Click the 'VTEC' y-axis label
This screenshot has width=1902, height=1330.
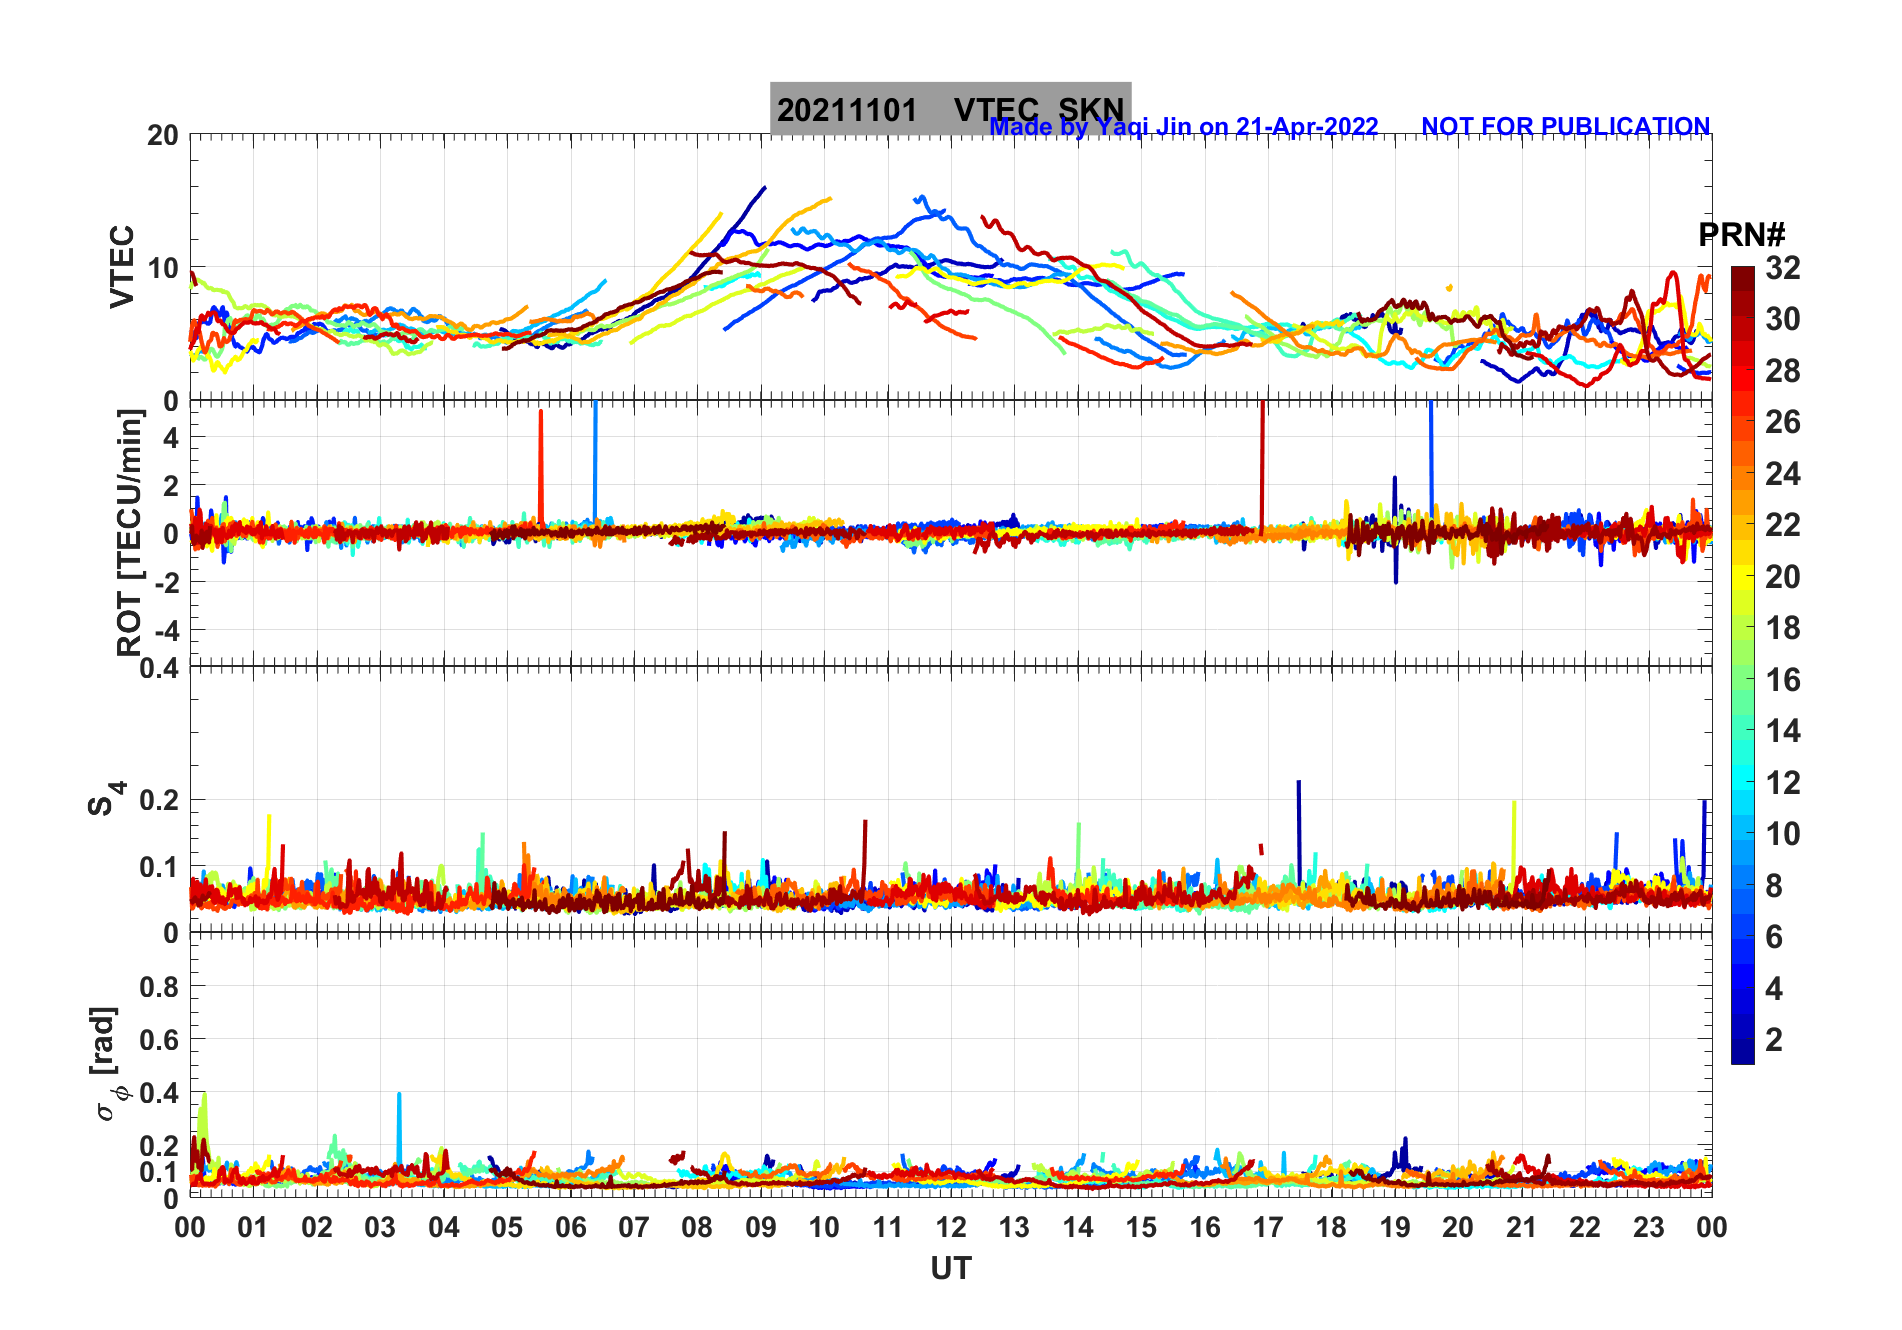(x=122, y=266)
